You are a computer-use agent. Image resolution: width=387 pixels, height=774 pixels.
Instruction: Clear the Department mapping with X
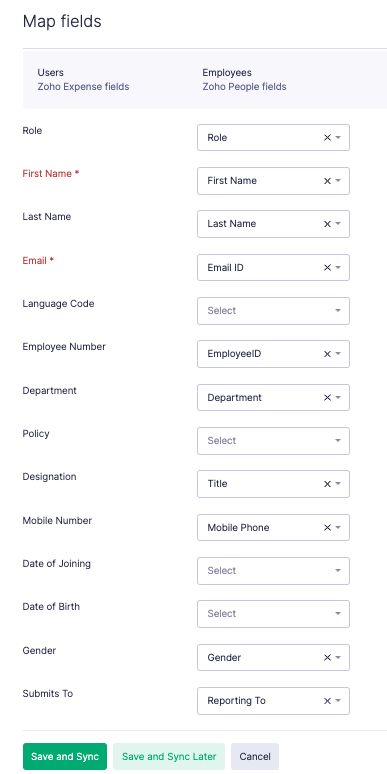pos(327,398)
